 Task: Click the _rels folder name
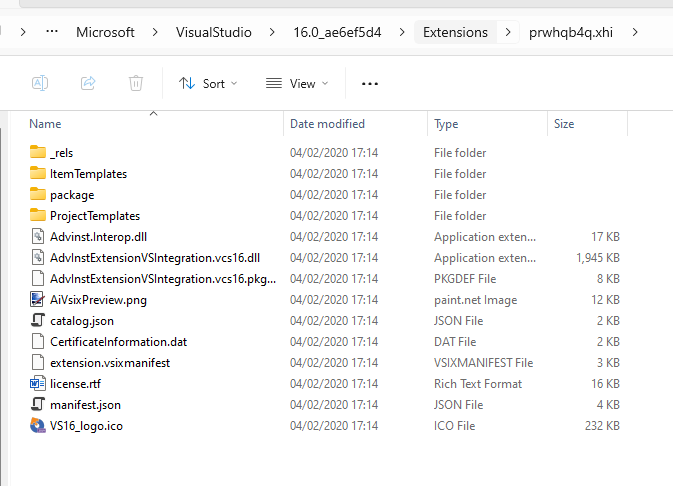pos(61,153)
